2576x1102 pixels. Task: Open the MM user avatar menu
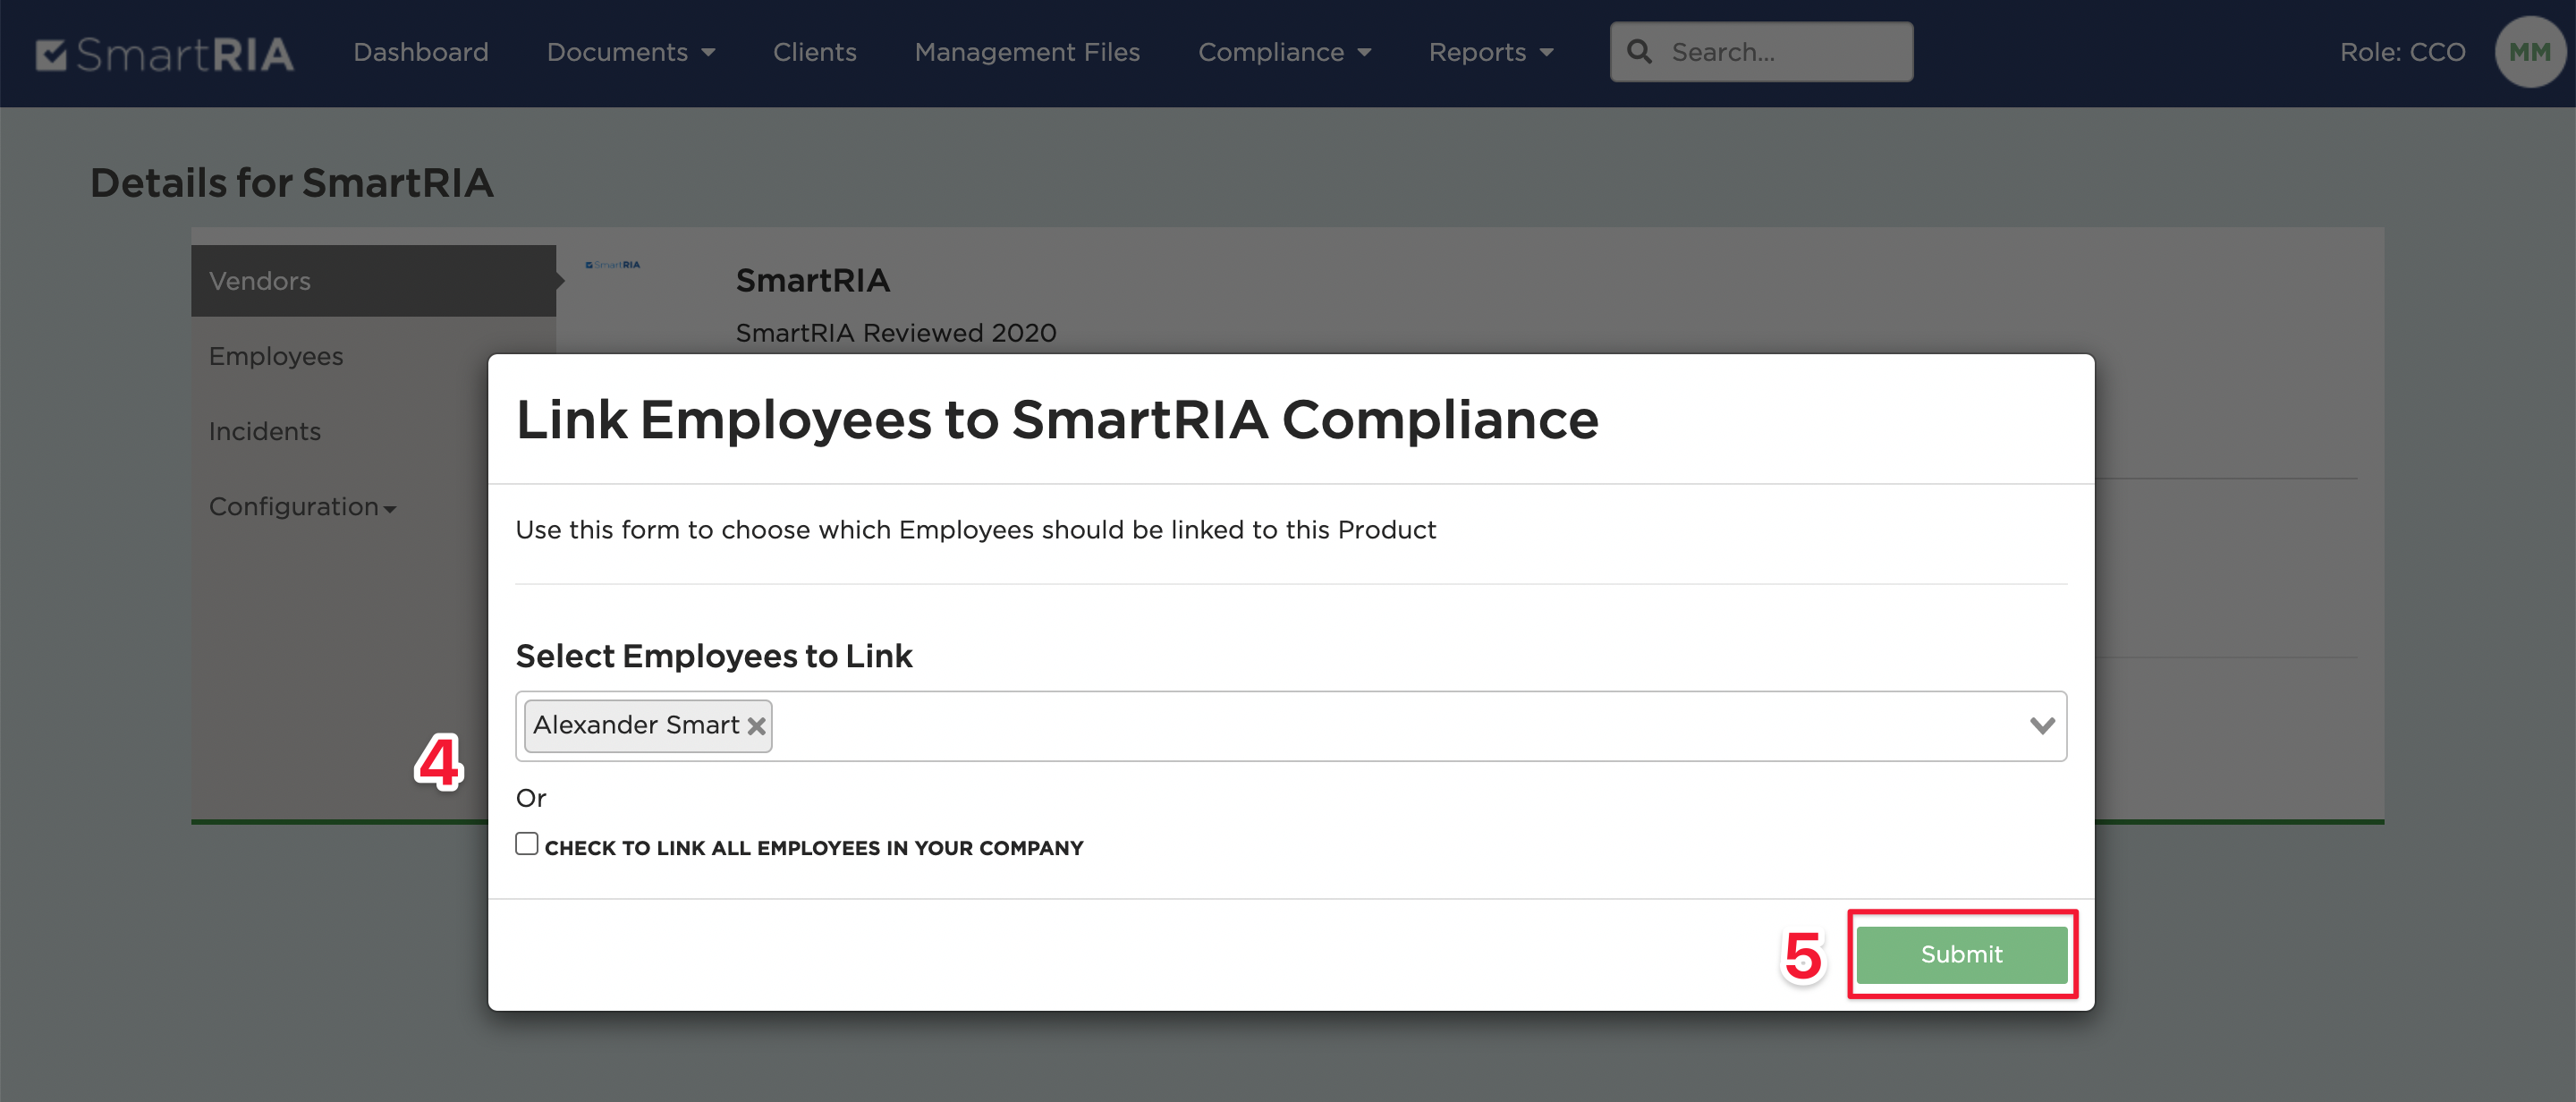click(2530, 52)
